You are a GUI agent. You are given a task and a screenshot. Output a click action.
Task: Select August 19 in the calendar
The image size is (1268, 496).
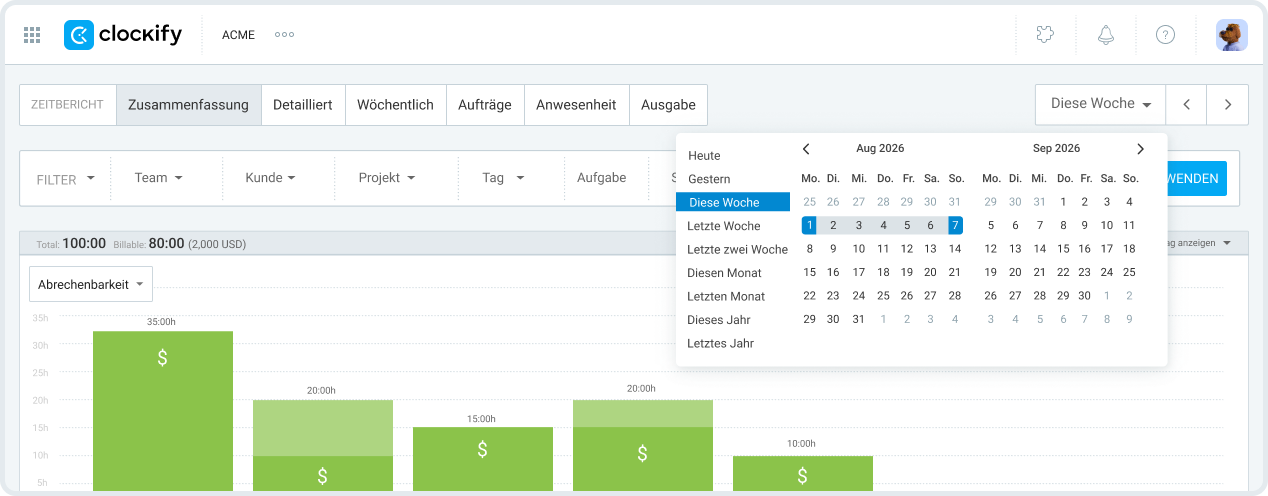(906, 272)
